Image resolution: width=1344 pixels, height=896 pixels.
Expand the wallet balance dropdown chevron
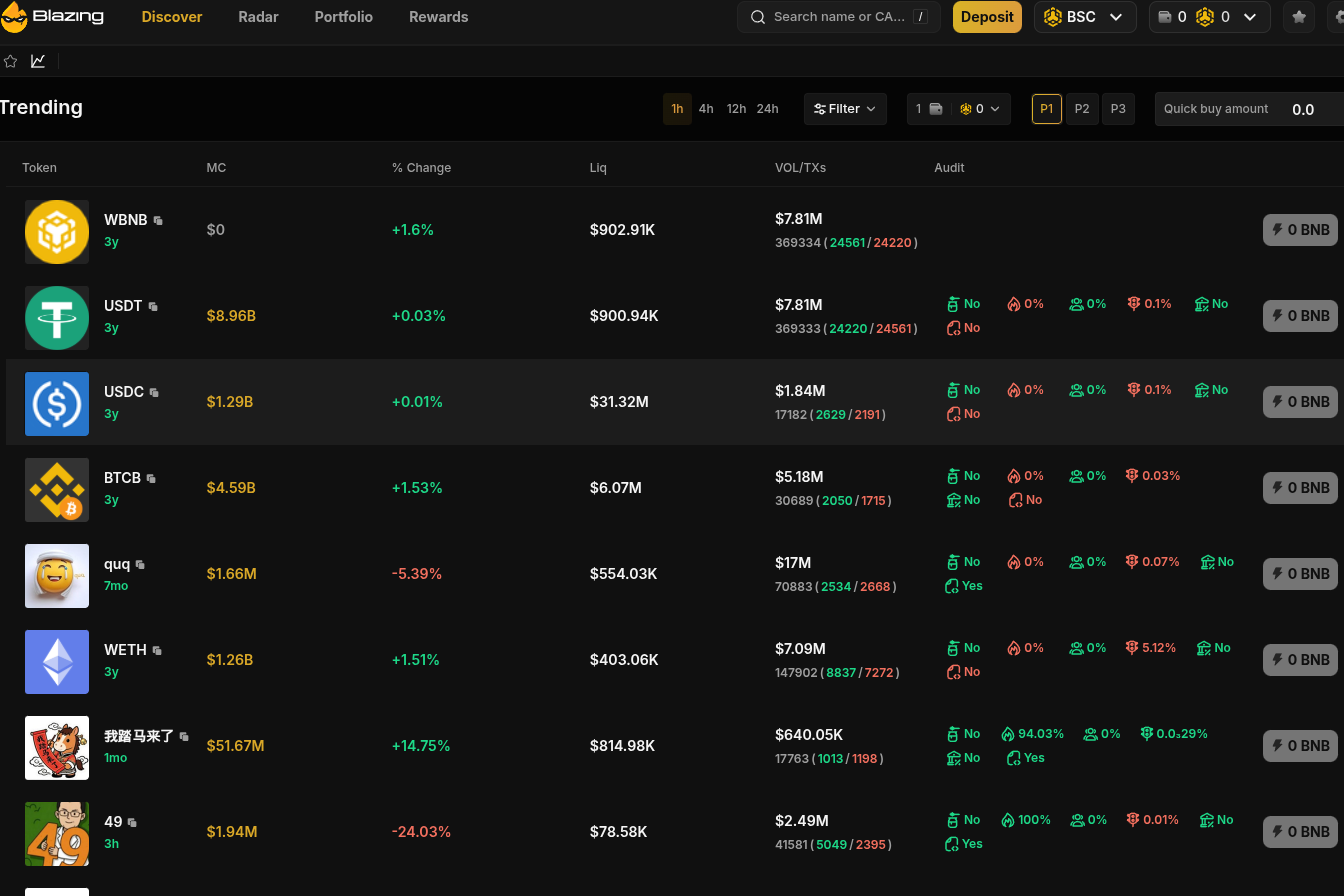click(1248, 17)
